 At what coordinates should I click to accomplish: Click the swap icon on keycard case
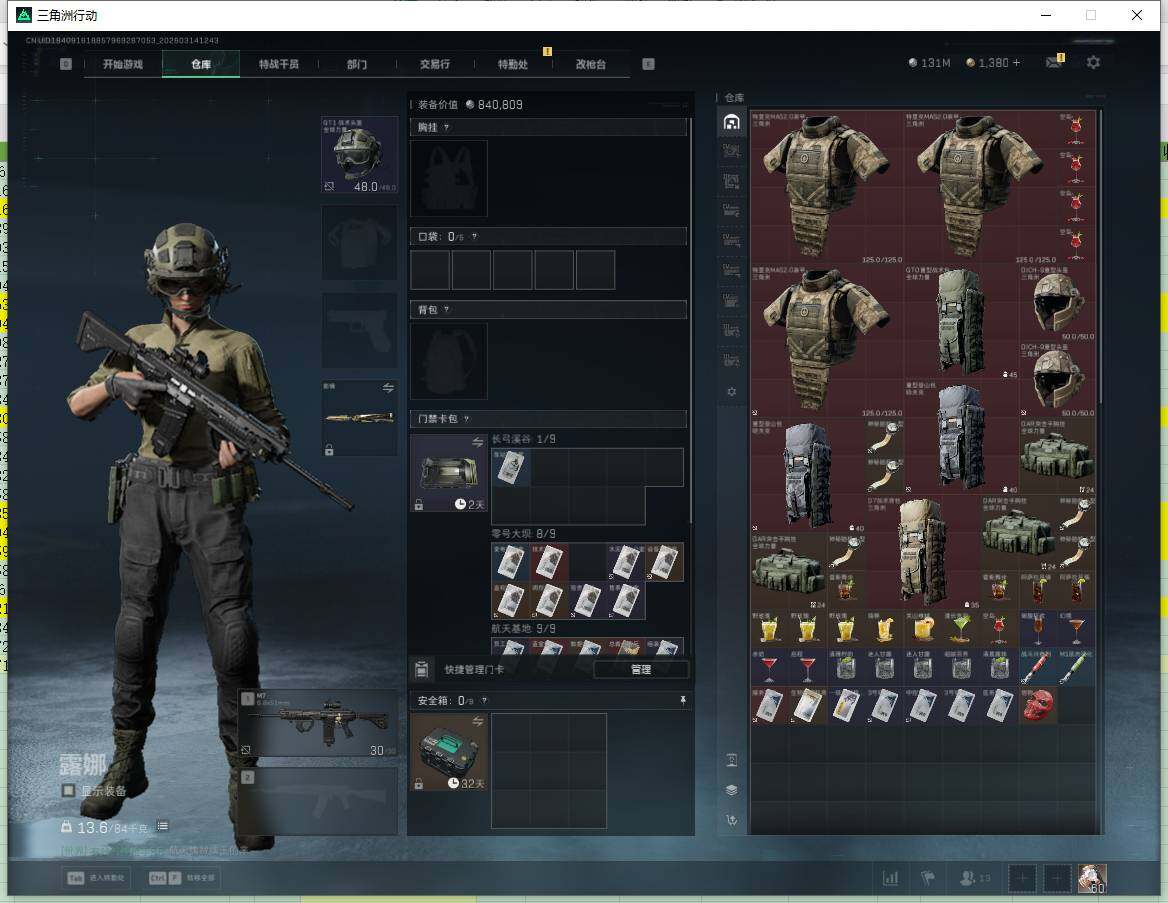tap(477, 443)
